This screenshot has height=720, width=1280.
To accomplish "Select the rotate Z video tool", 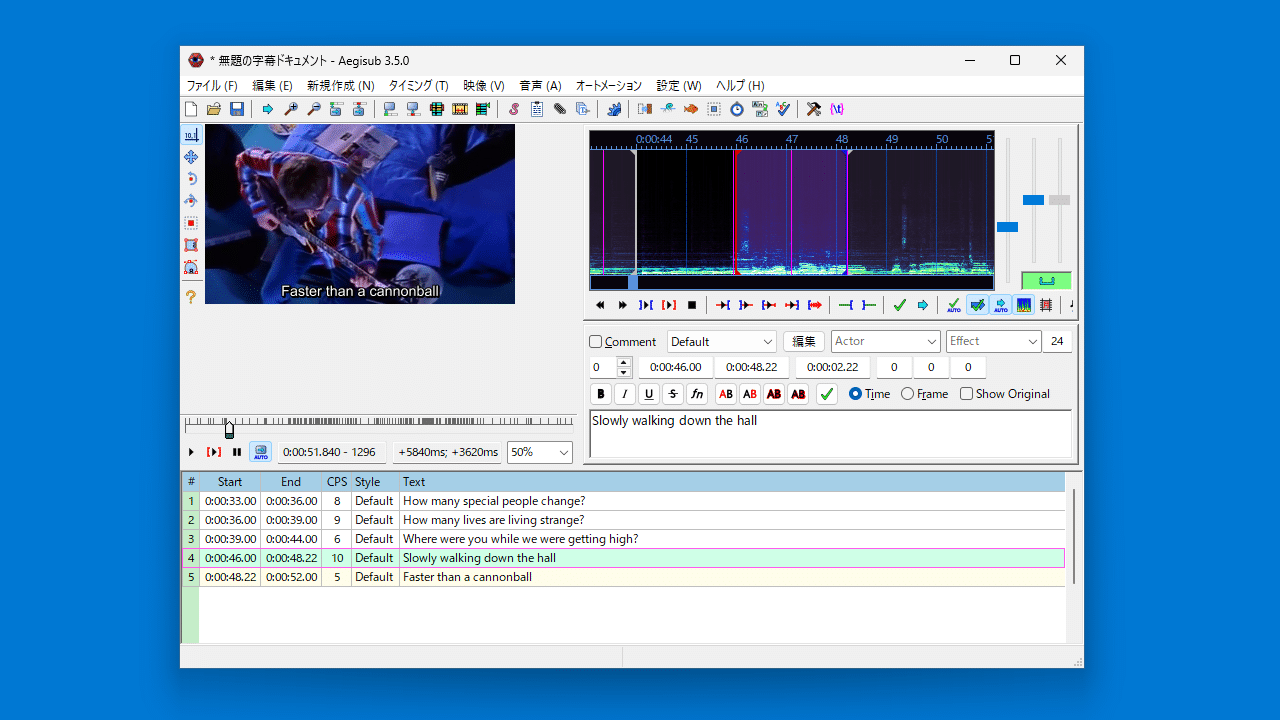I will (x=191, y=179).
